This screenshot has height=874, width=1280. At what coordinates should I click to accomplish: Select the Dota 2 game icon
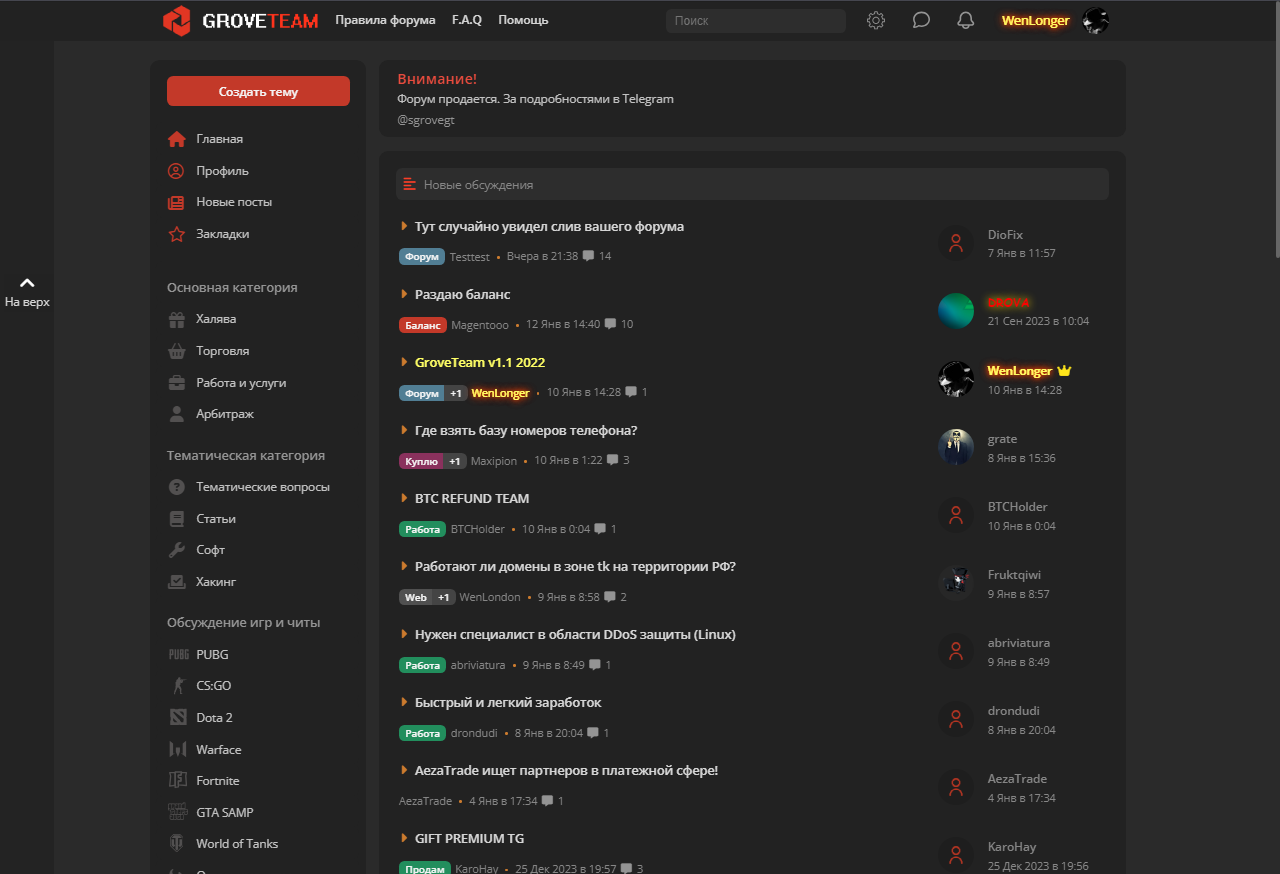pos(178,718)
